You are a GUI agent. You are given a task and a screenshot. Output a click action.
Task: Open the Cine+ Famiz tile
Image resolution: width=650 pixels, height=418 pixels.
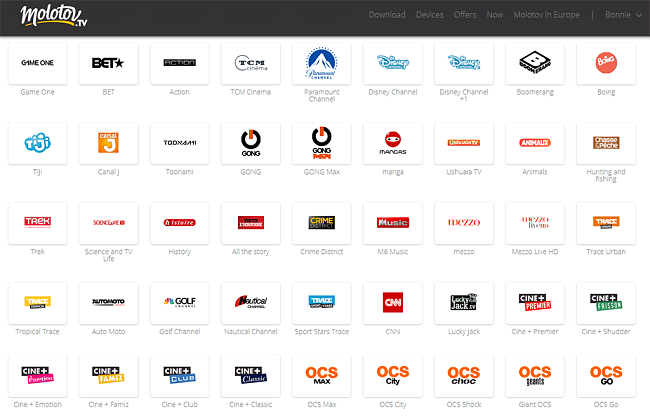click(x=109, y=376)
